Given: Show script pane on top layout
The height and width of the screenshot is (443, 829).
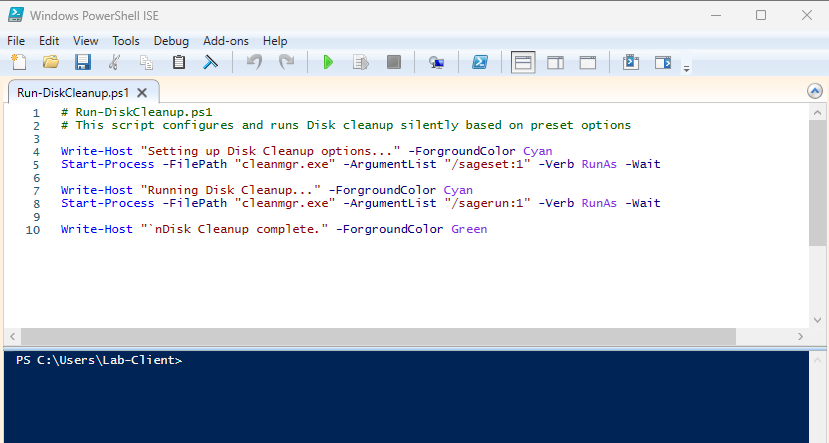Looking at the screenshot, I should click(523, 62).
